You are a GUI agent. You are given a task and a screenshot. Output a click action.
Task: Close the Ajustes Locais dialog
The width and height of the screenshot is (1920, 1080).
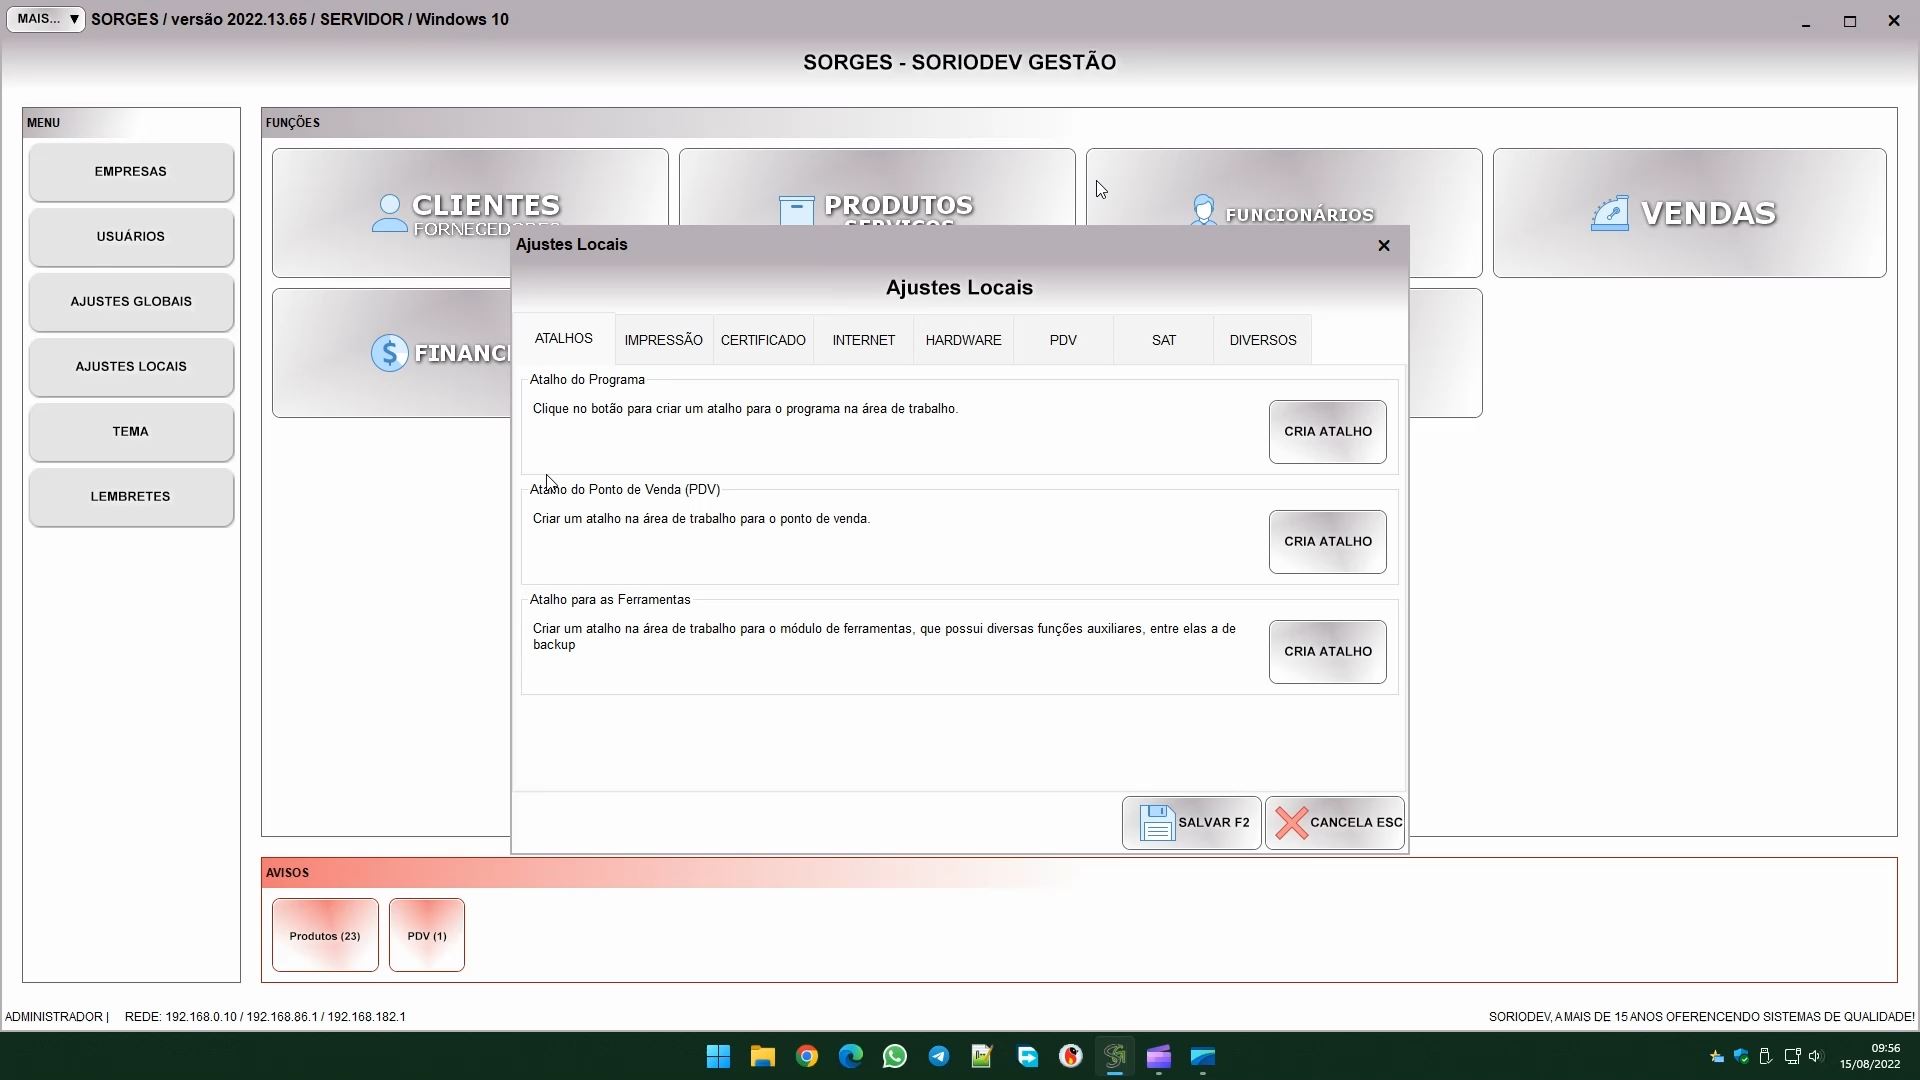pos(1384,245)
